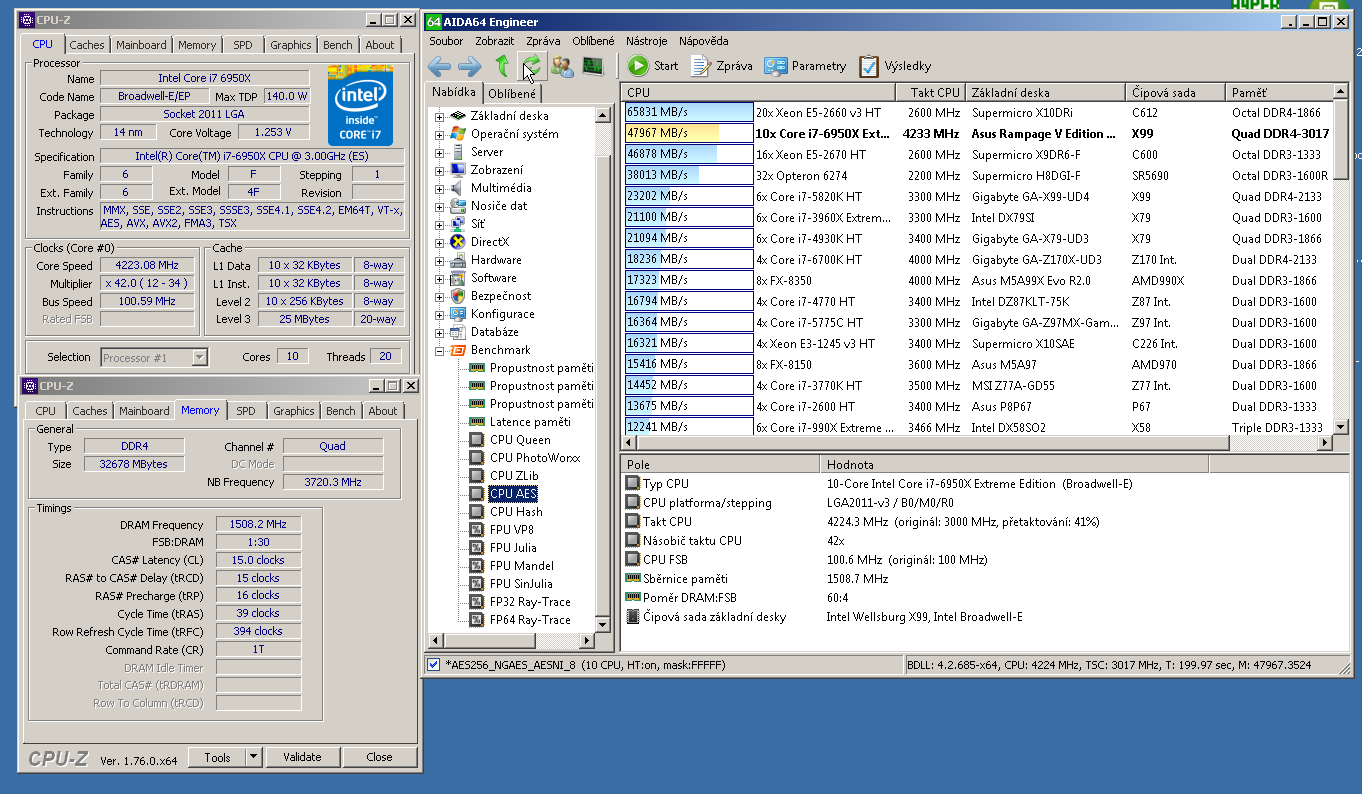The height and width of the screenshot is (794, 1362).
Task: Select DirectX tree item
Action: (489, 242)
